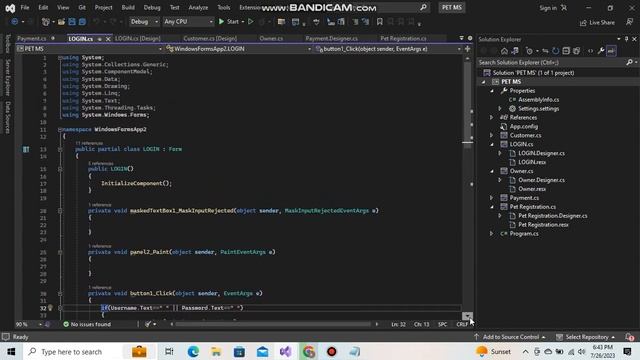Open the Analyze menu

(198, 7)
